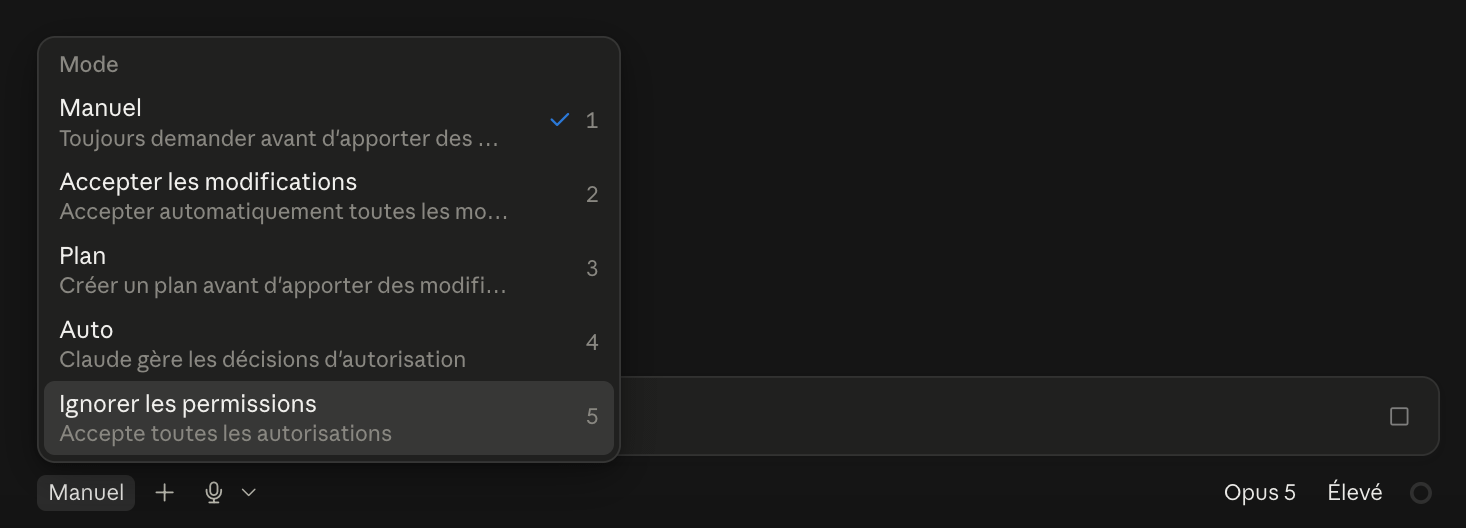The image size is (1466, 528).
Task: Click the square stop icon in input box
Action: point(1399,416)
